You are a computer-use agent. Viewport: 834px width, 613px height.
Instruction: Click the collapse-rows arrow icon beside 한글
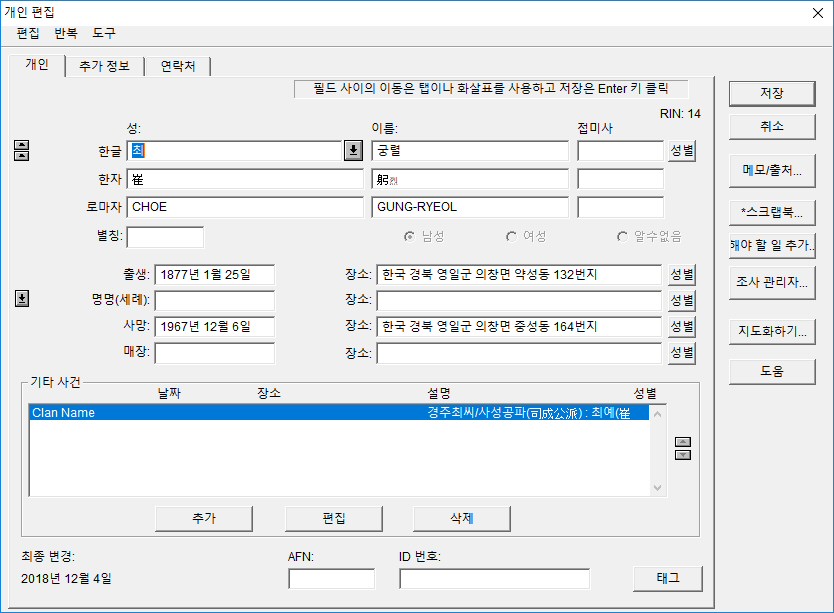point(22,151)
